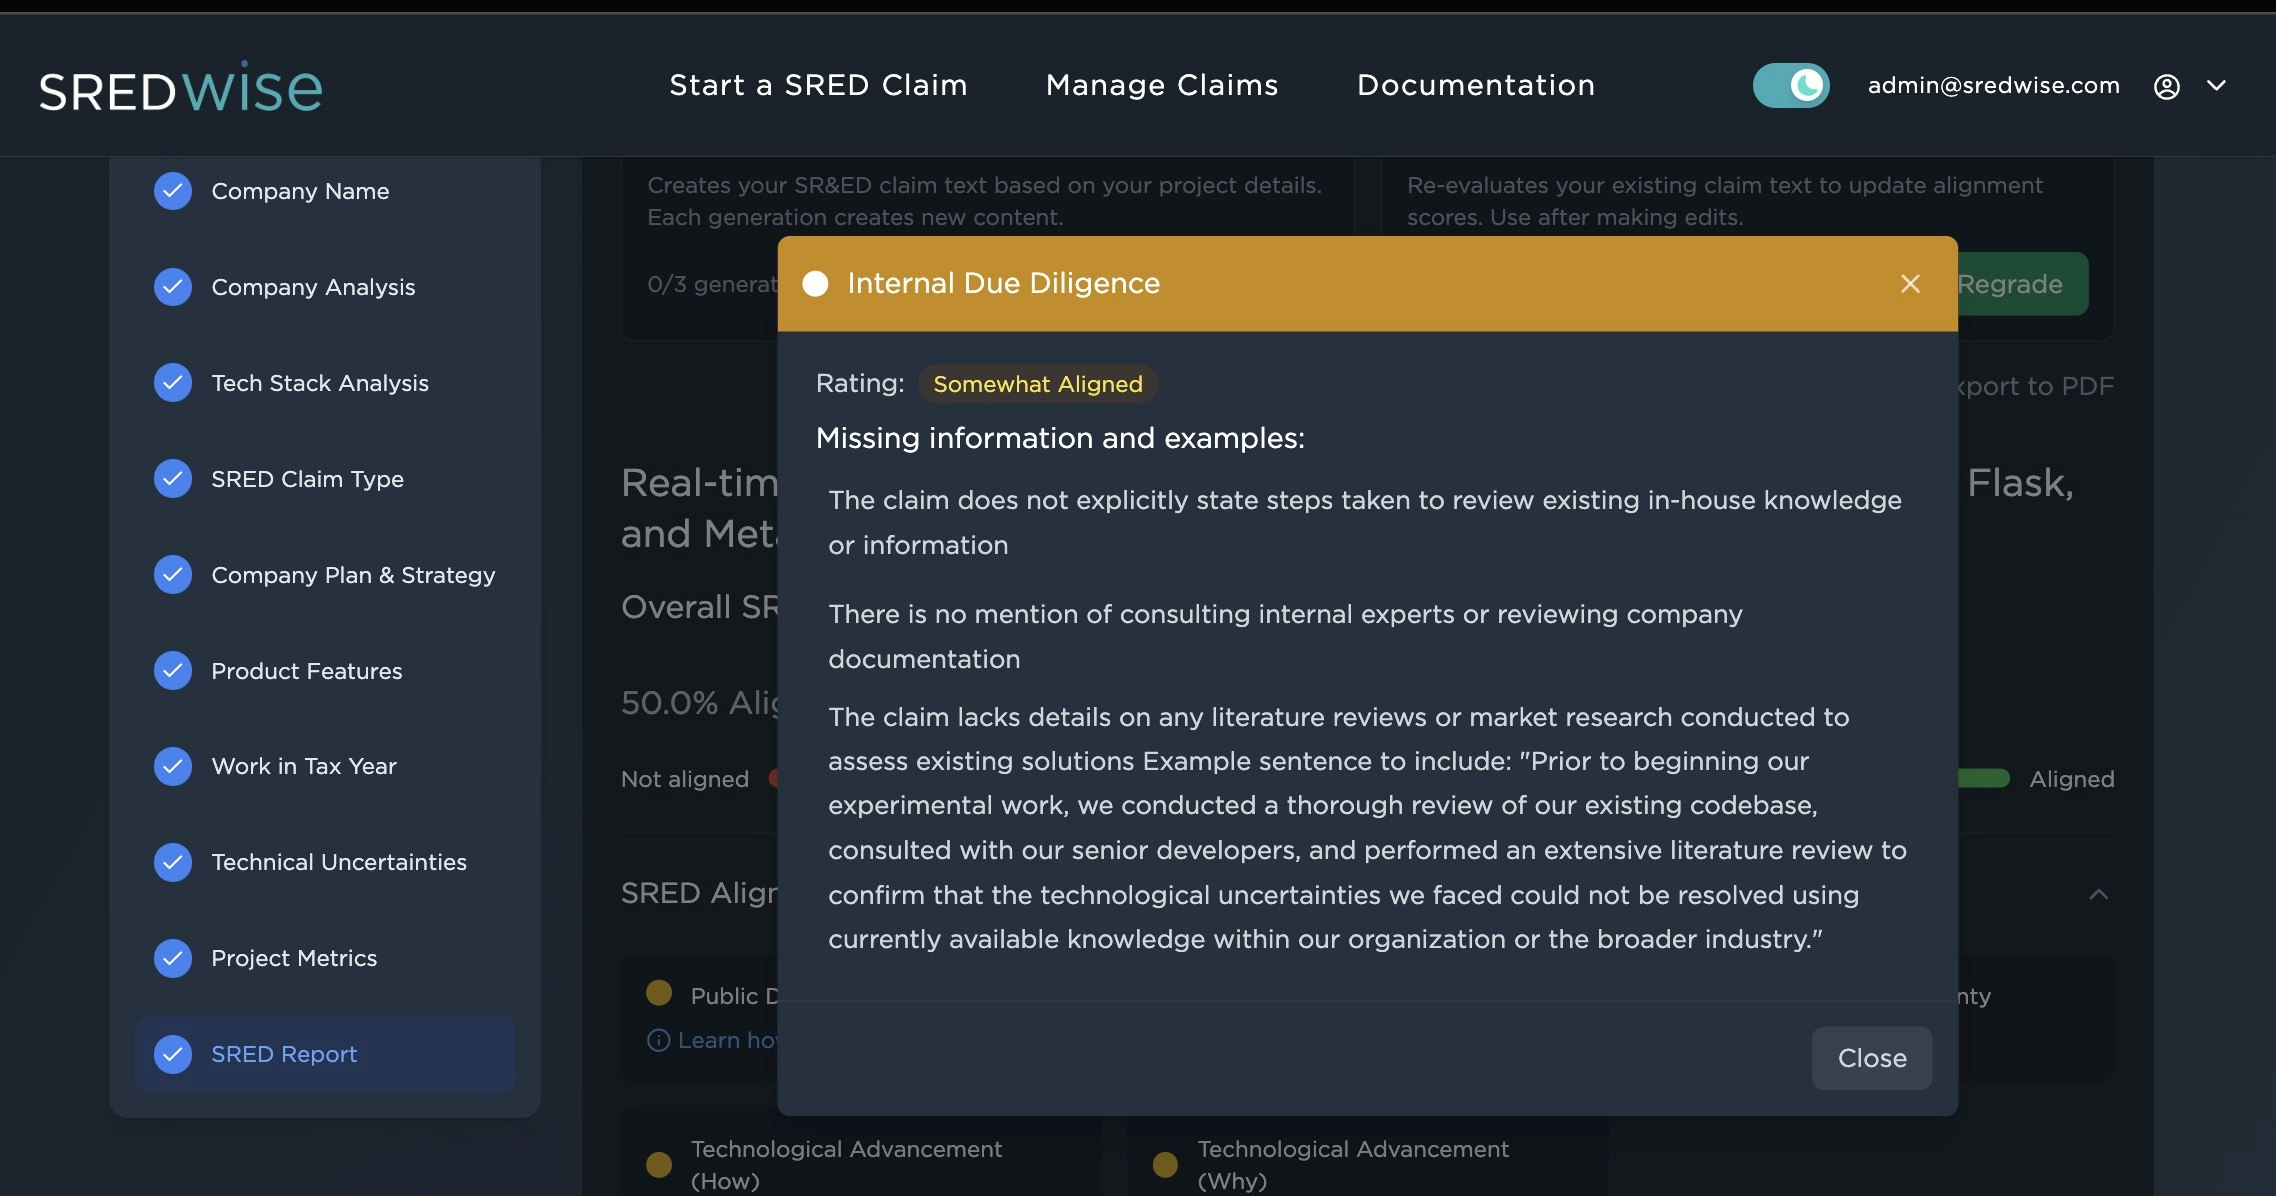Click the Tech Stack Analysis checkmark icon

(x=173, y=383)
